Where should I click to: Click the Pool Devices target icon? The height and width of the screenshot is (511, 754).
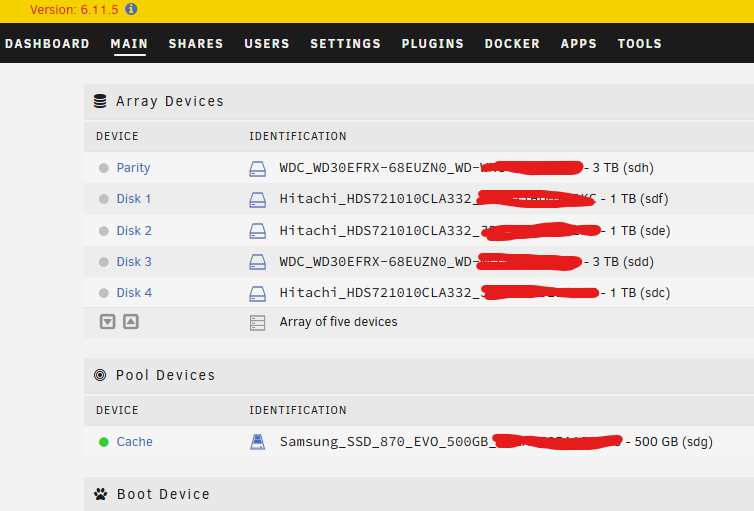(100, 375)
